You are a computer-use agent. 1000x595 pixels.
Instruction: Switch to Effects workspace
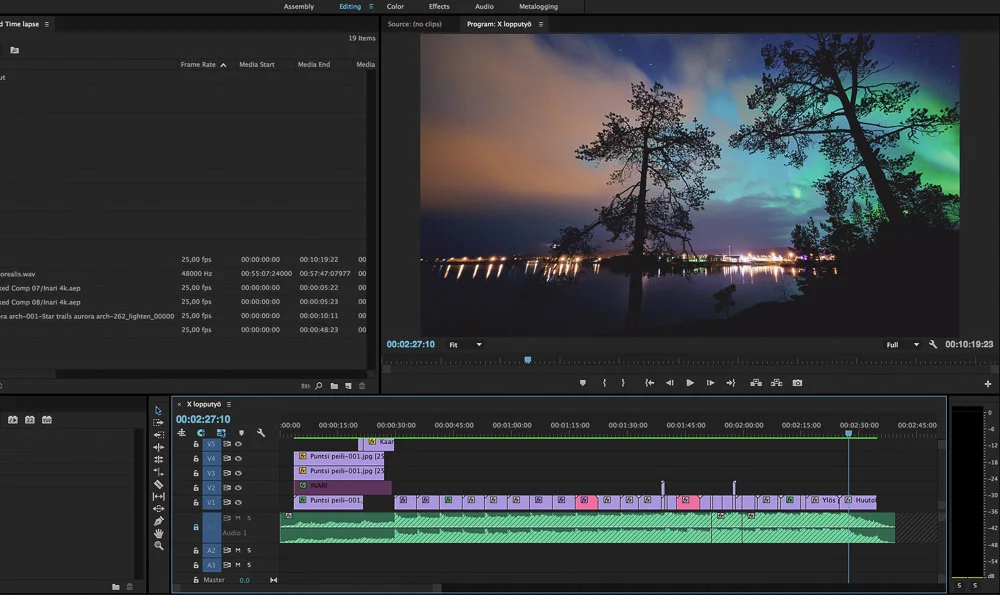439,6
